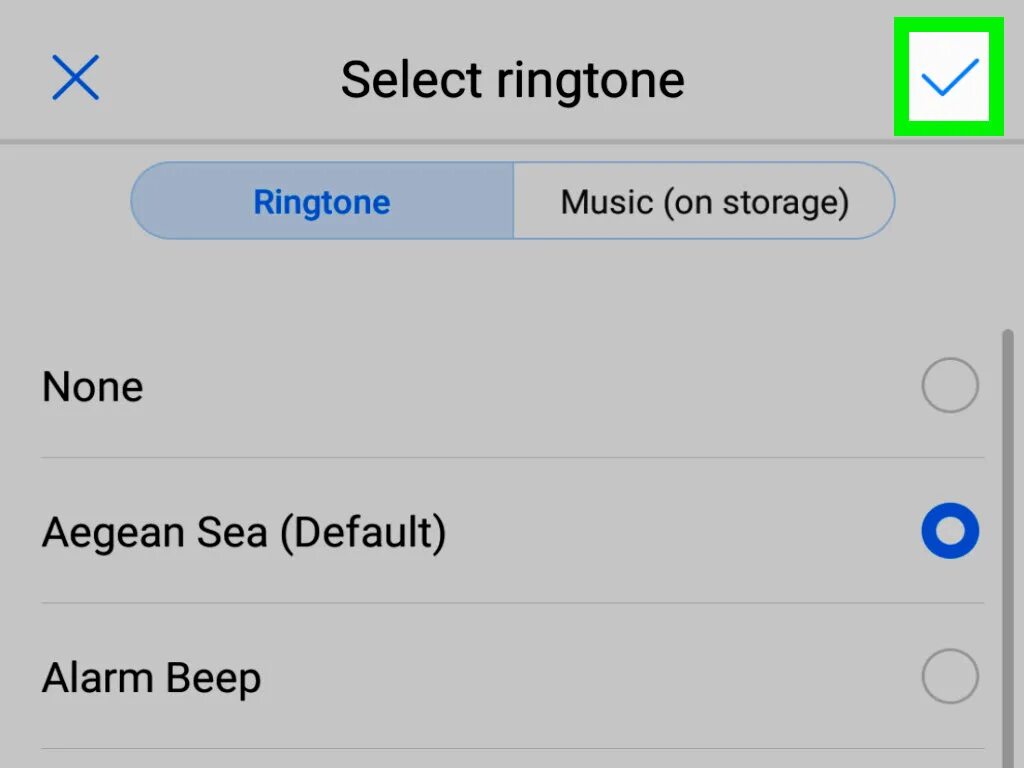1024x768 pixels.
Task: Dismiss the Select ringtone screen
Action: point(76,78)
